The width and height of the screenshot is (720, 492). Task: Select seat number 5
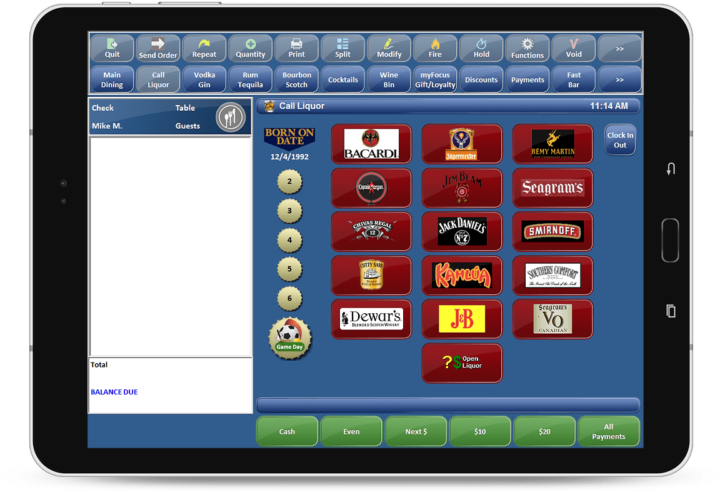tap(289, 269)
